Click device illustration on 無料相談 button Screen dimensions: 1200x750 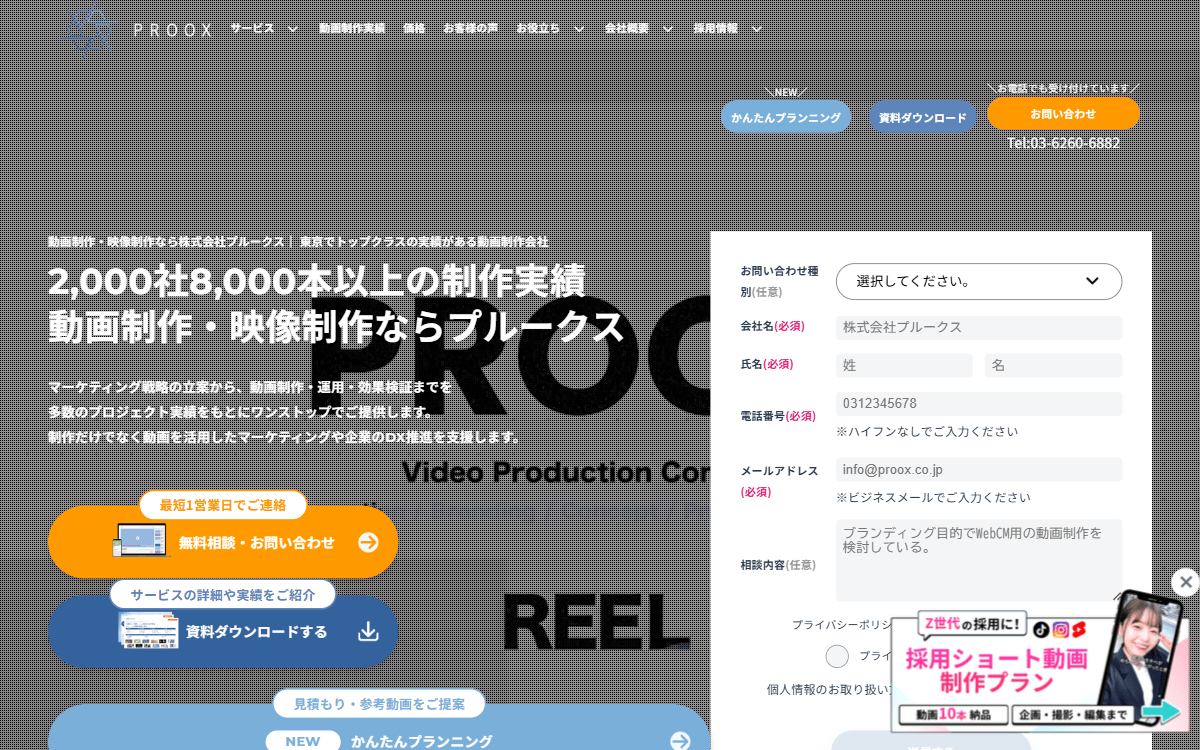(x=139, y=541)
